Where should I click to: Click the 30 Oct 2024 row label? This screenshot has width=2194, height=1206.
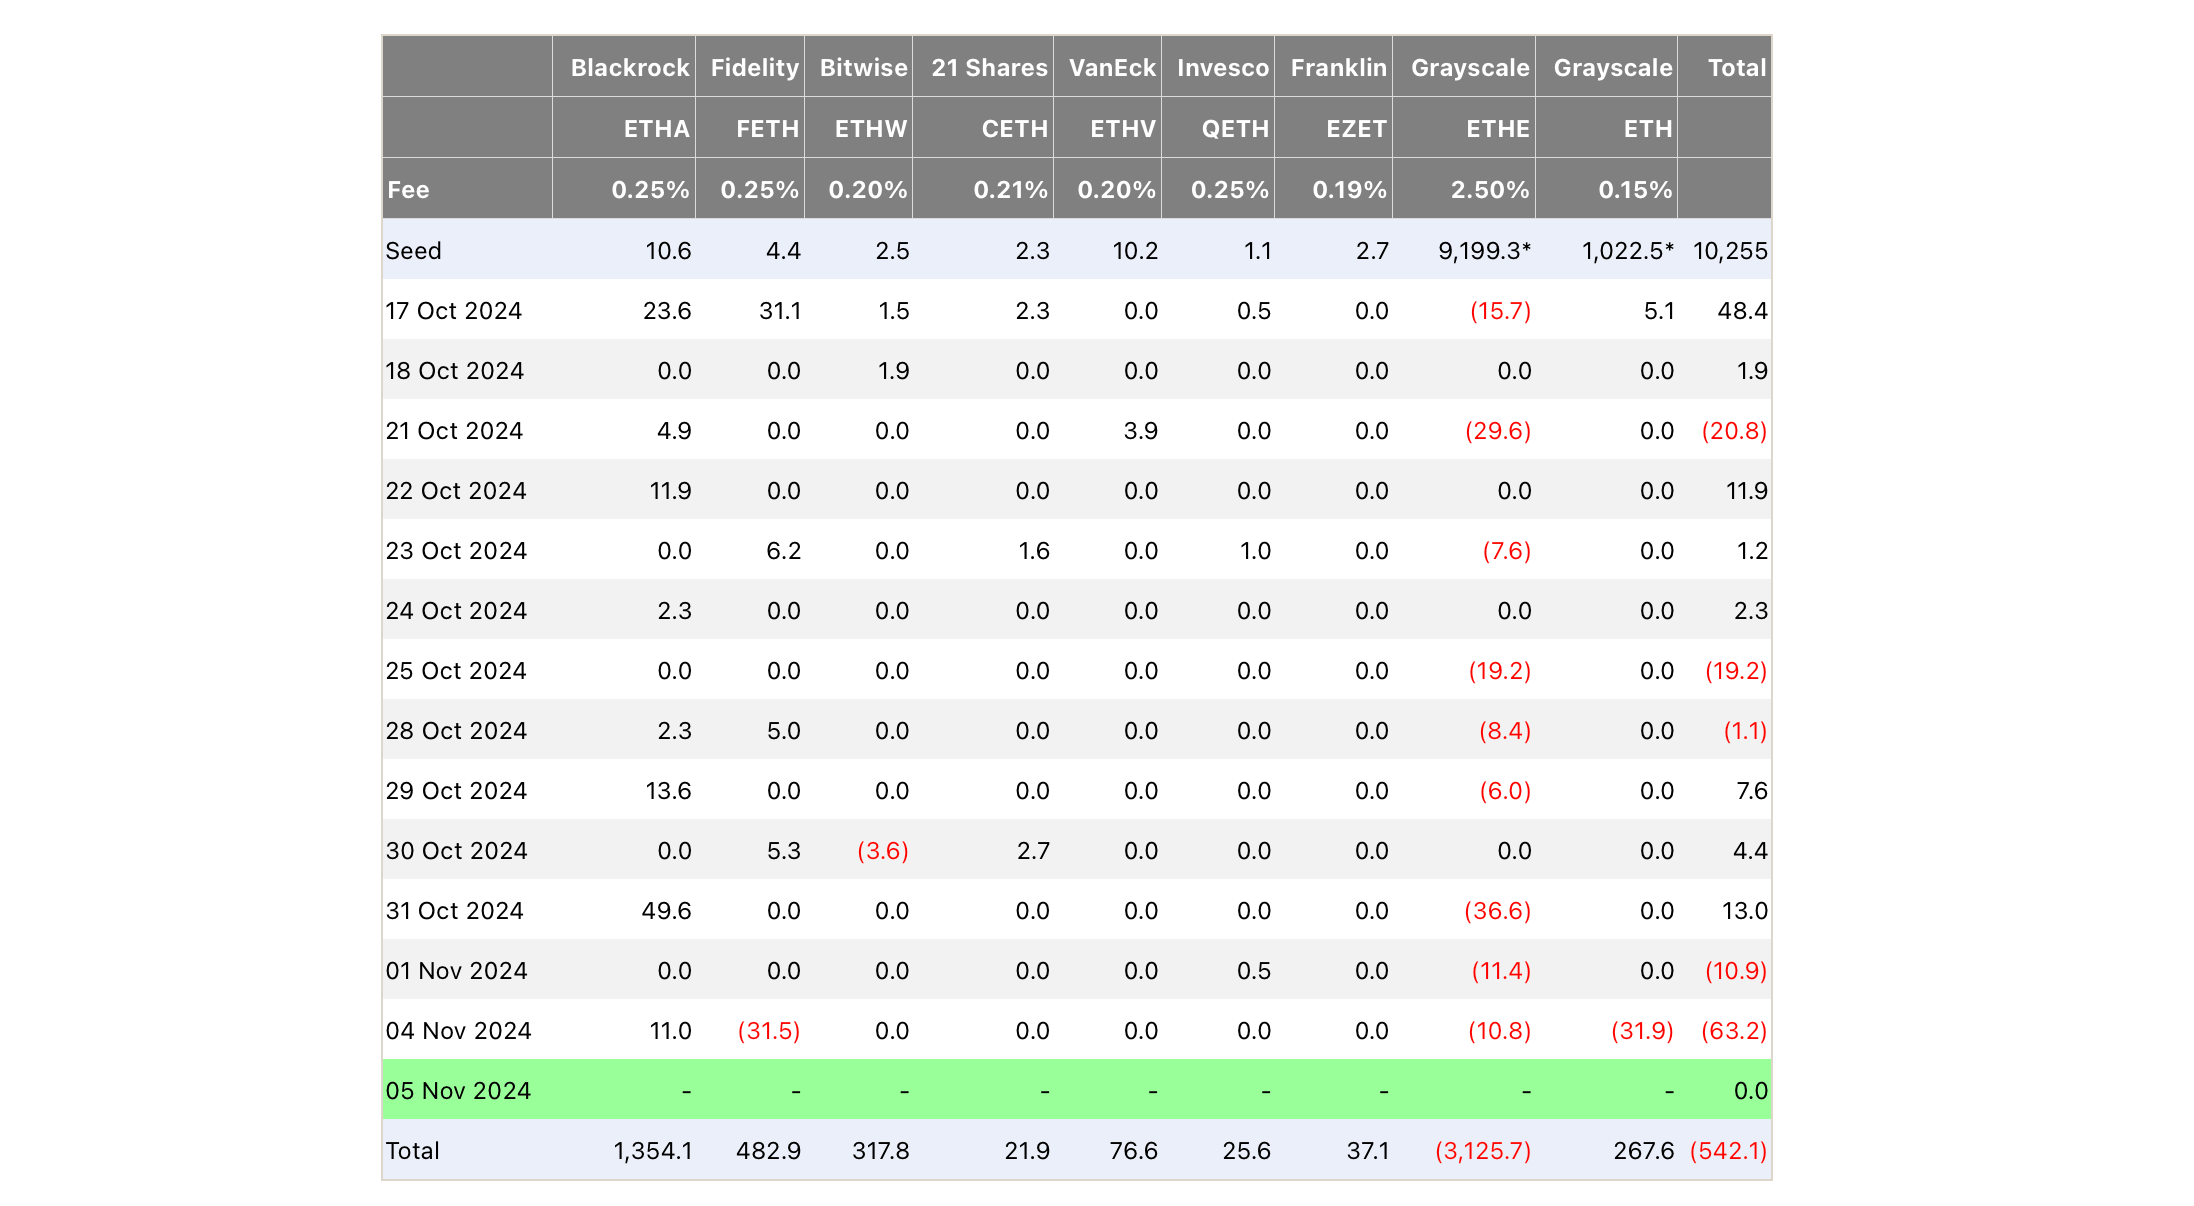coord(455,851)
